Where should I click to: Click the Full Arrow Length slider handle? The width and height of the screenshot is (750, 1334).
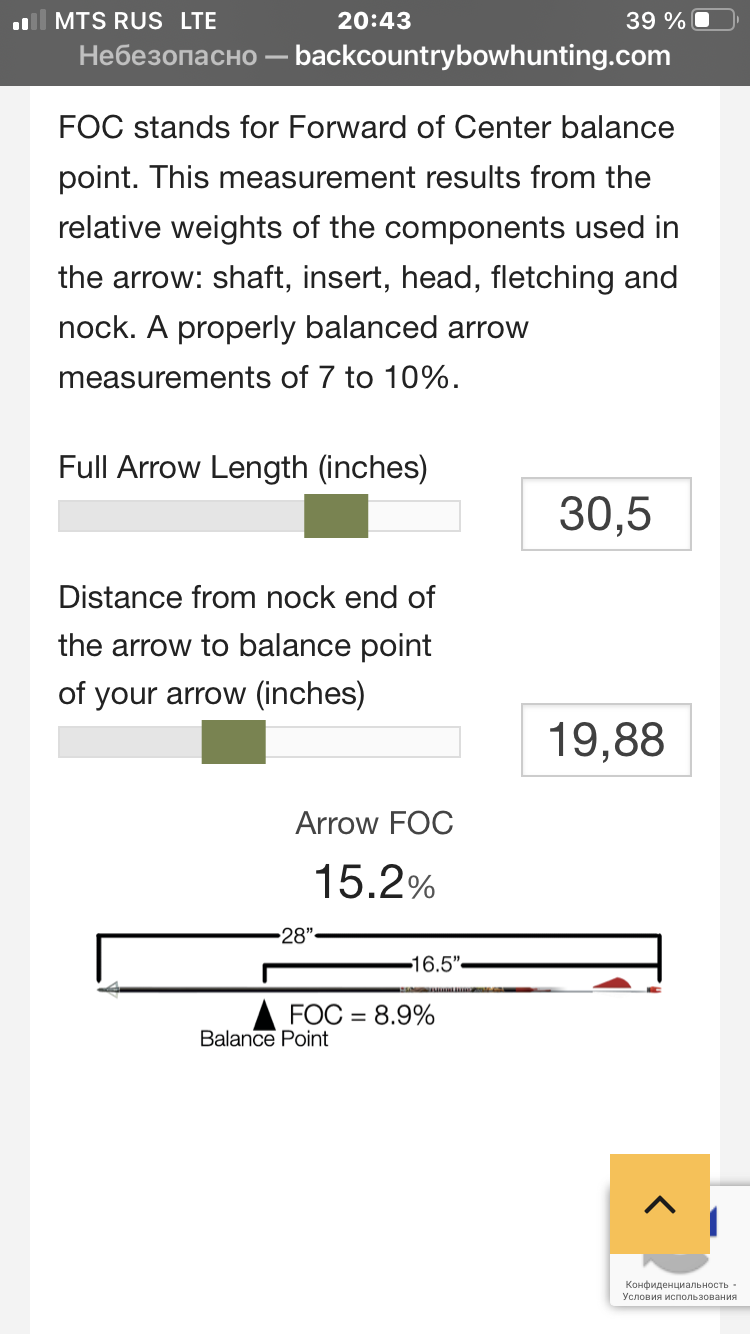click(337, 516)
